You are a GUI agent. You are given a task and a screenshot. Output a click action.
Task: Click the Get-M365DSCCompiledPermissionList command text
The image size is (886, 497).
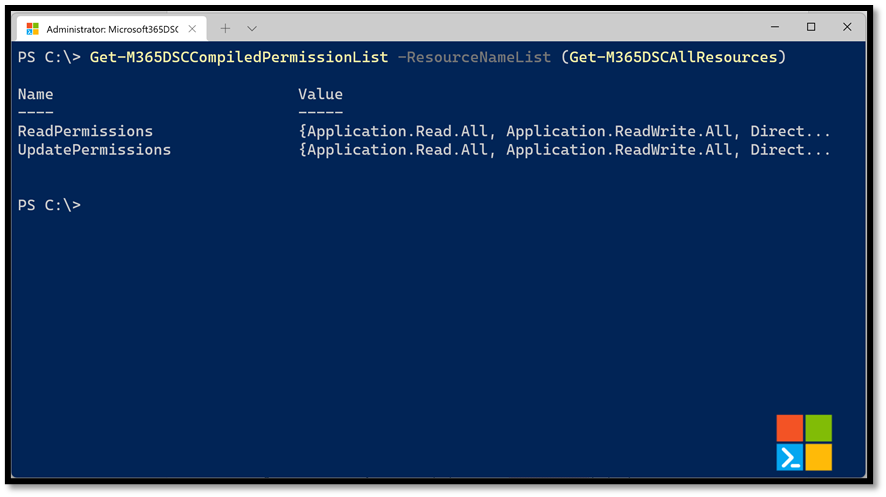239,57
